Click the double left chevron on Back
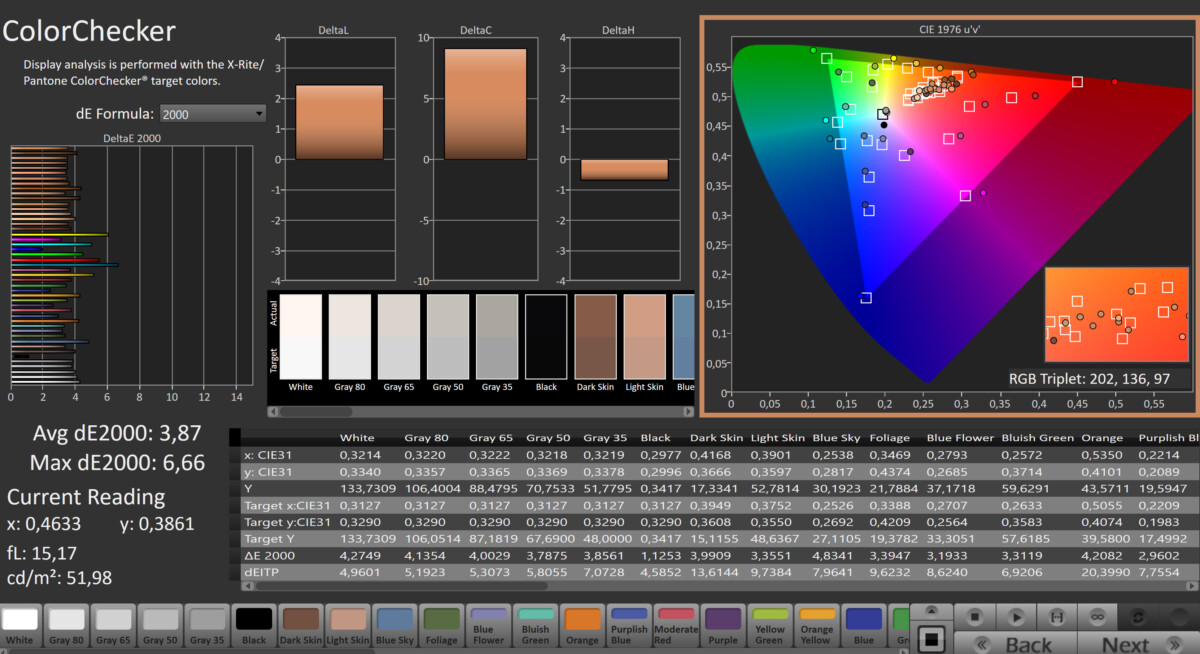This screenshot has height=654, width=1200. pyautogui.click(x=981, y=645)
